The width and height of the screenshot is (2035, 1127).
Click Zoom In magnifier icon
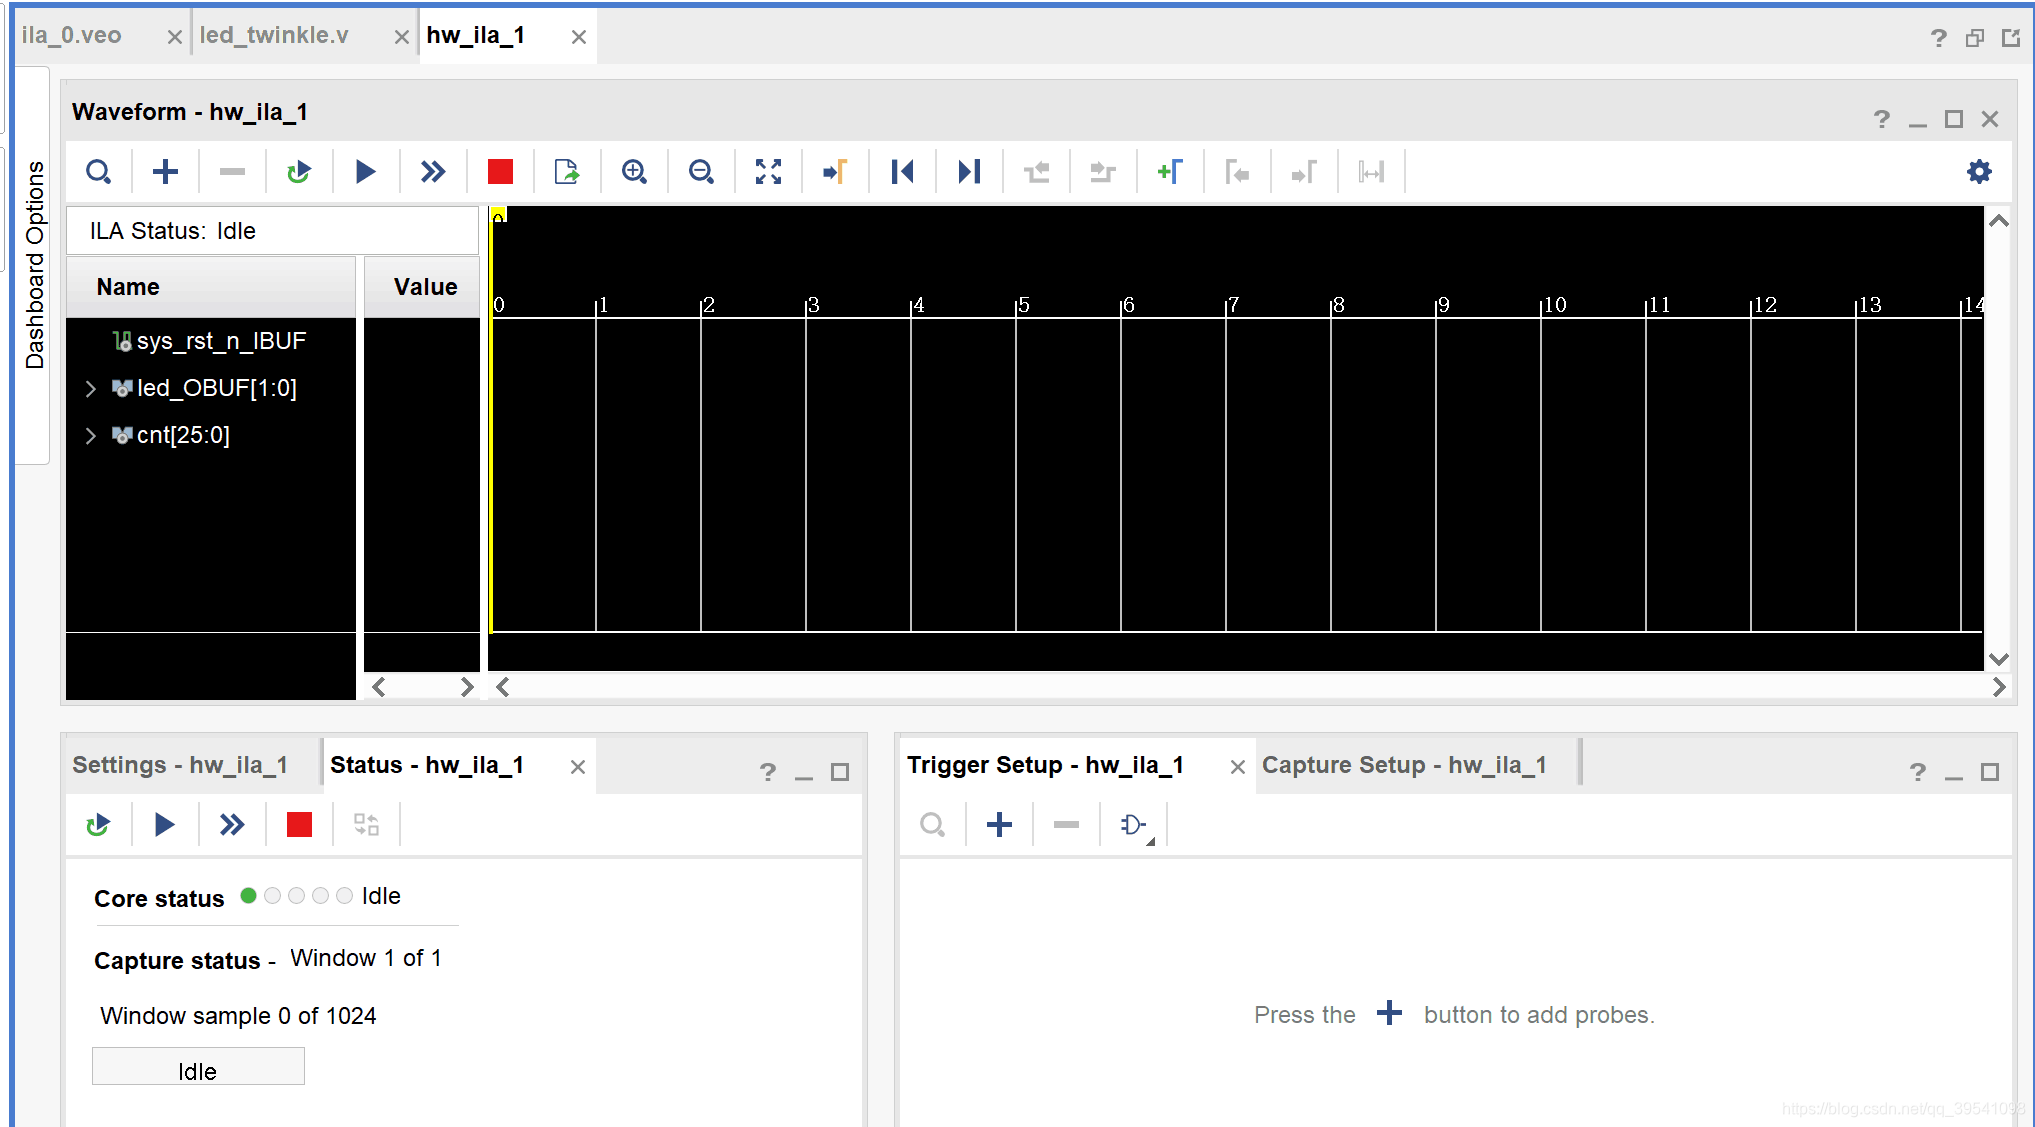tap(634, 172)
